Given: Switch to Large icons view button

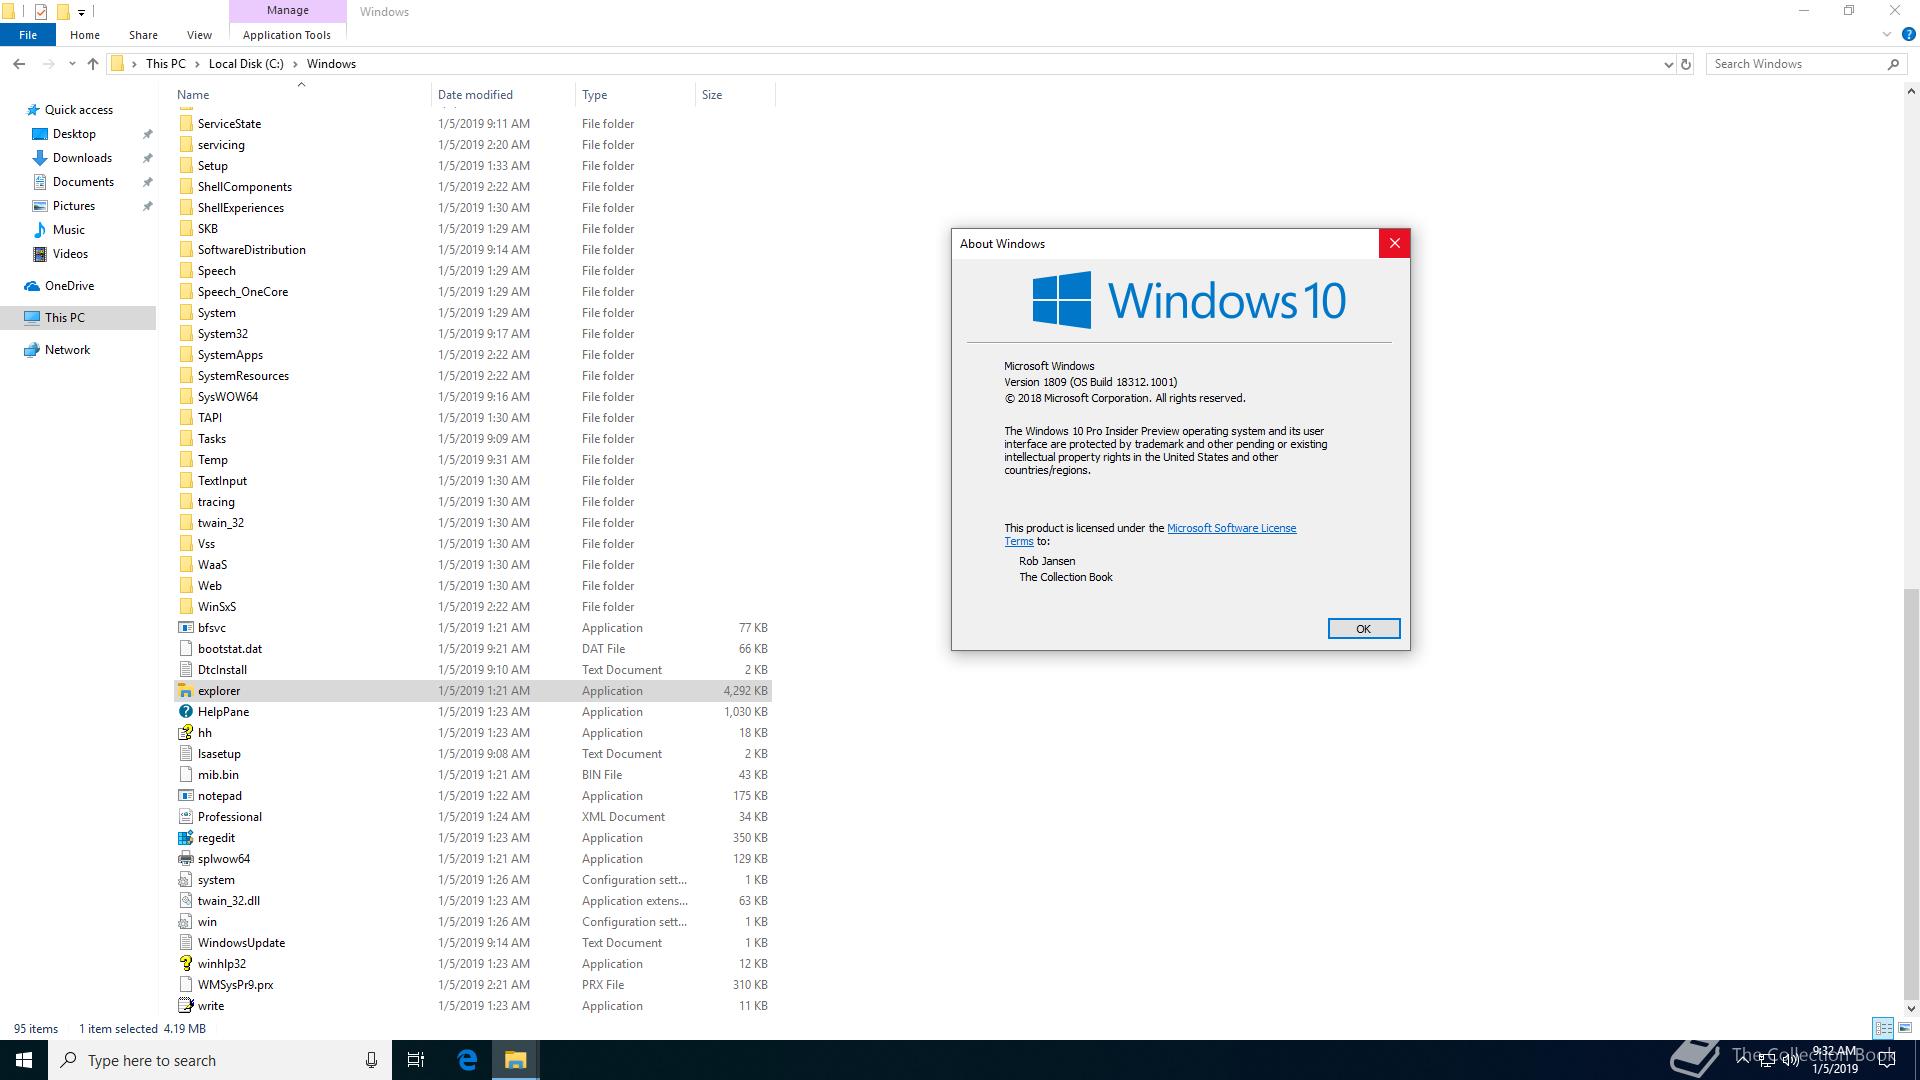Looking at the screenshot, I should pos(1905,1028).
